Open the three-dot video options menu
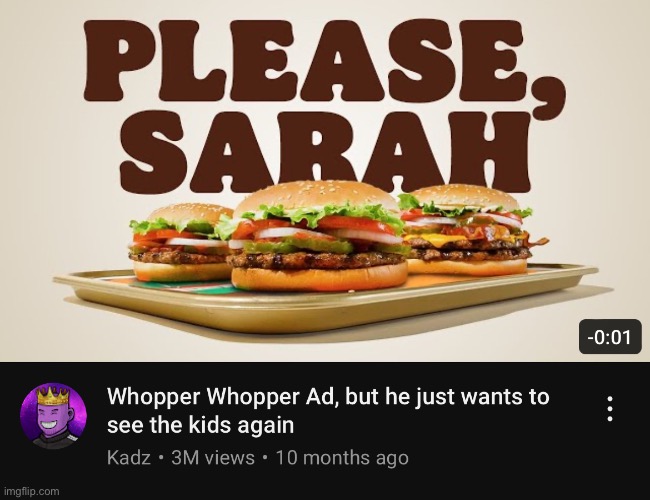Image resolution: width=650 pixels, height=500 pixels. coord(610,409)
